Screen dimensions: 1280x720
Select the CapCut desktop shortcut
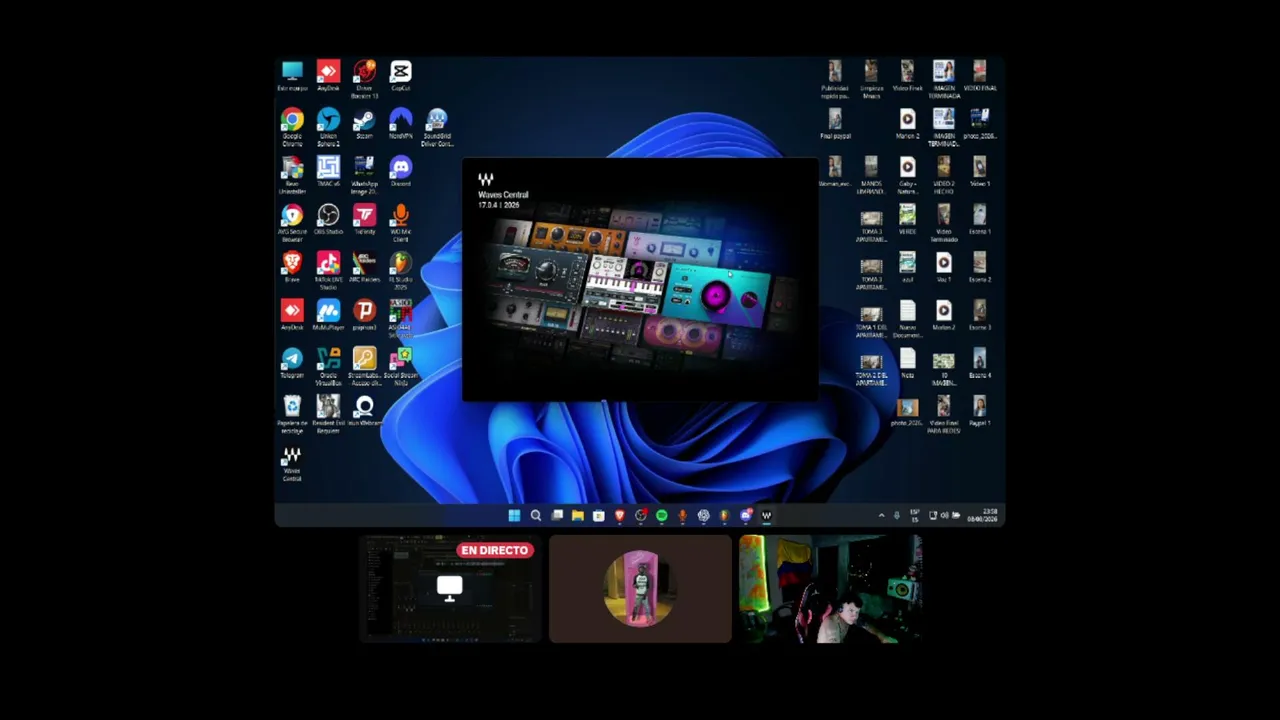pos(400,76)
